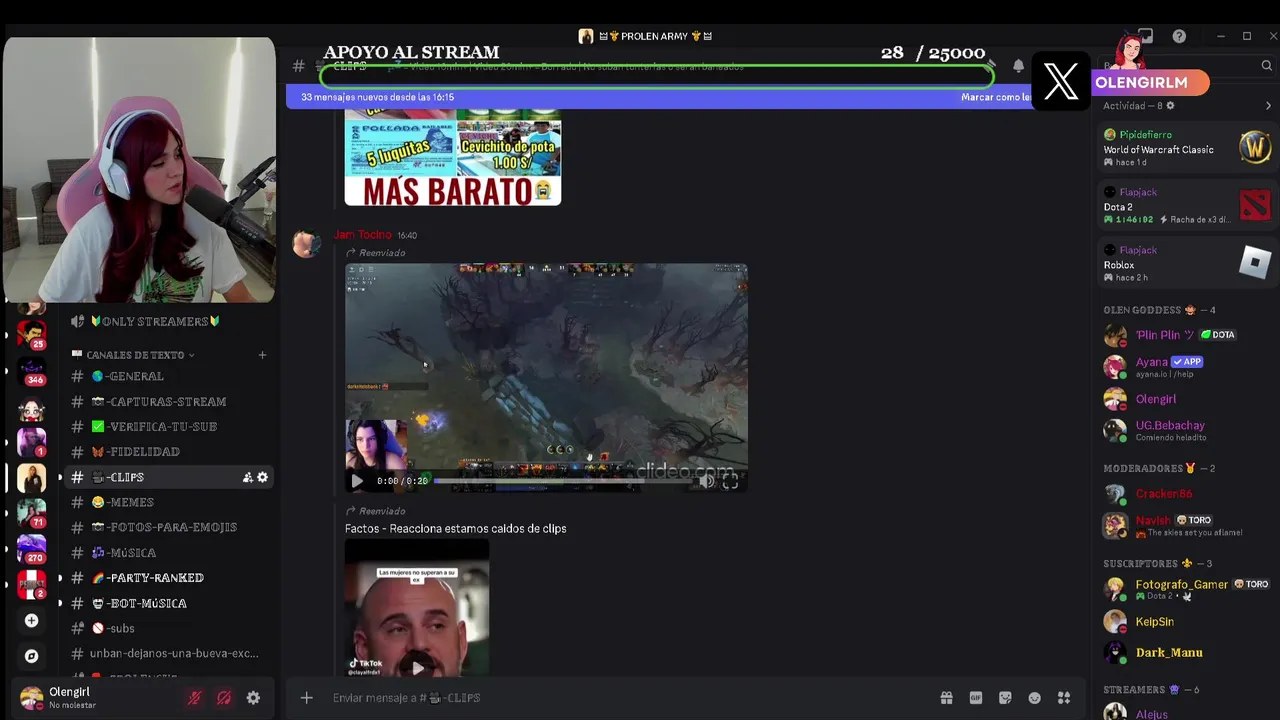Toggle headphone deafen in user panel
This screenshot has width=1280, height=720.
(224, 698)
